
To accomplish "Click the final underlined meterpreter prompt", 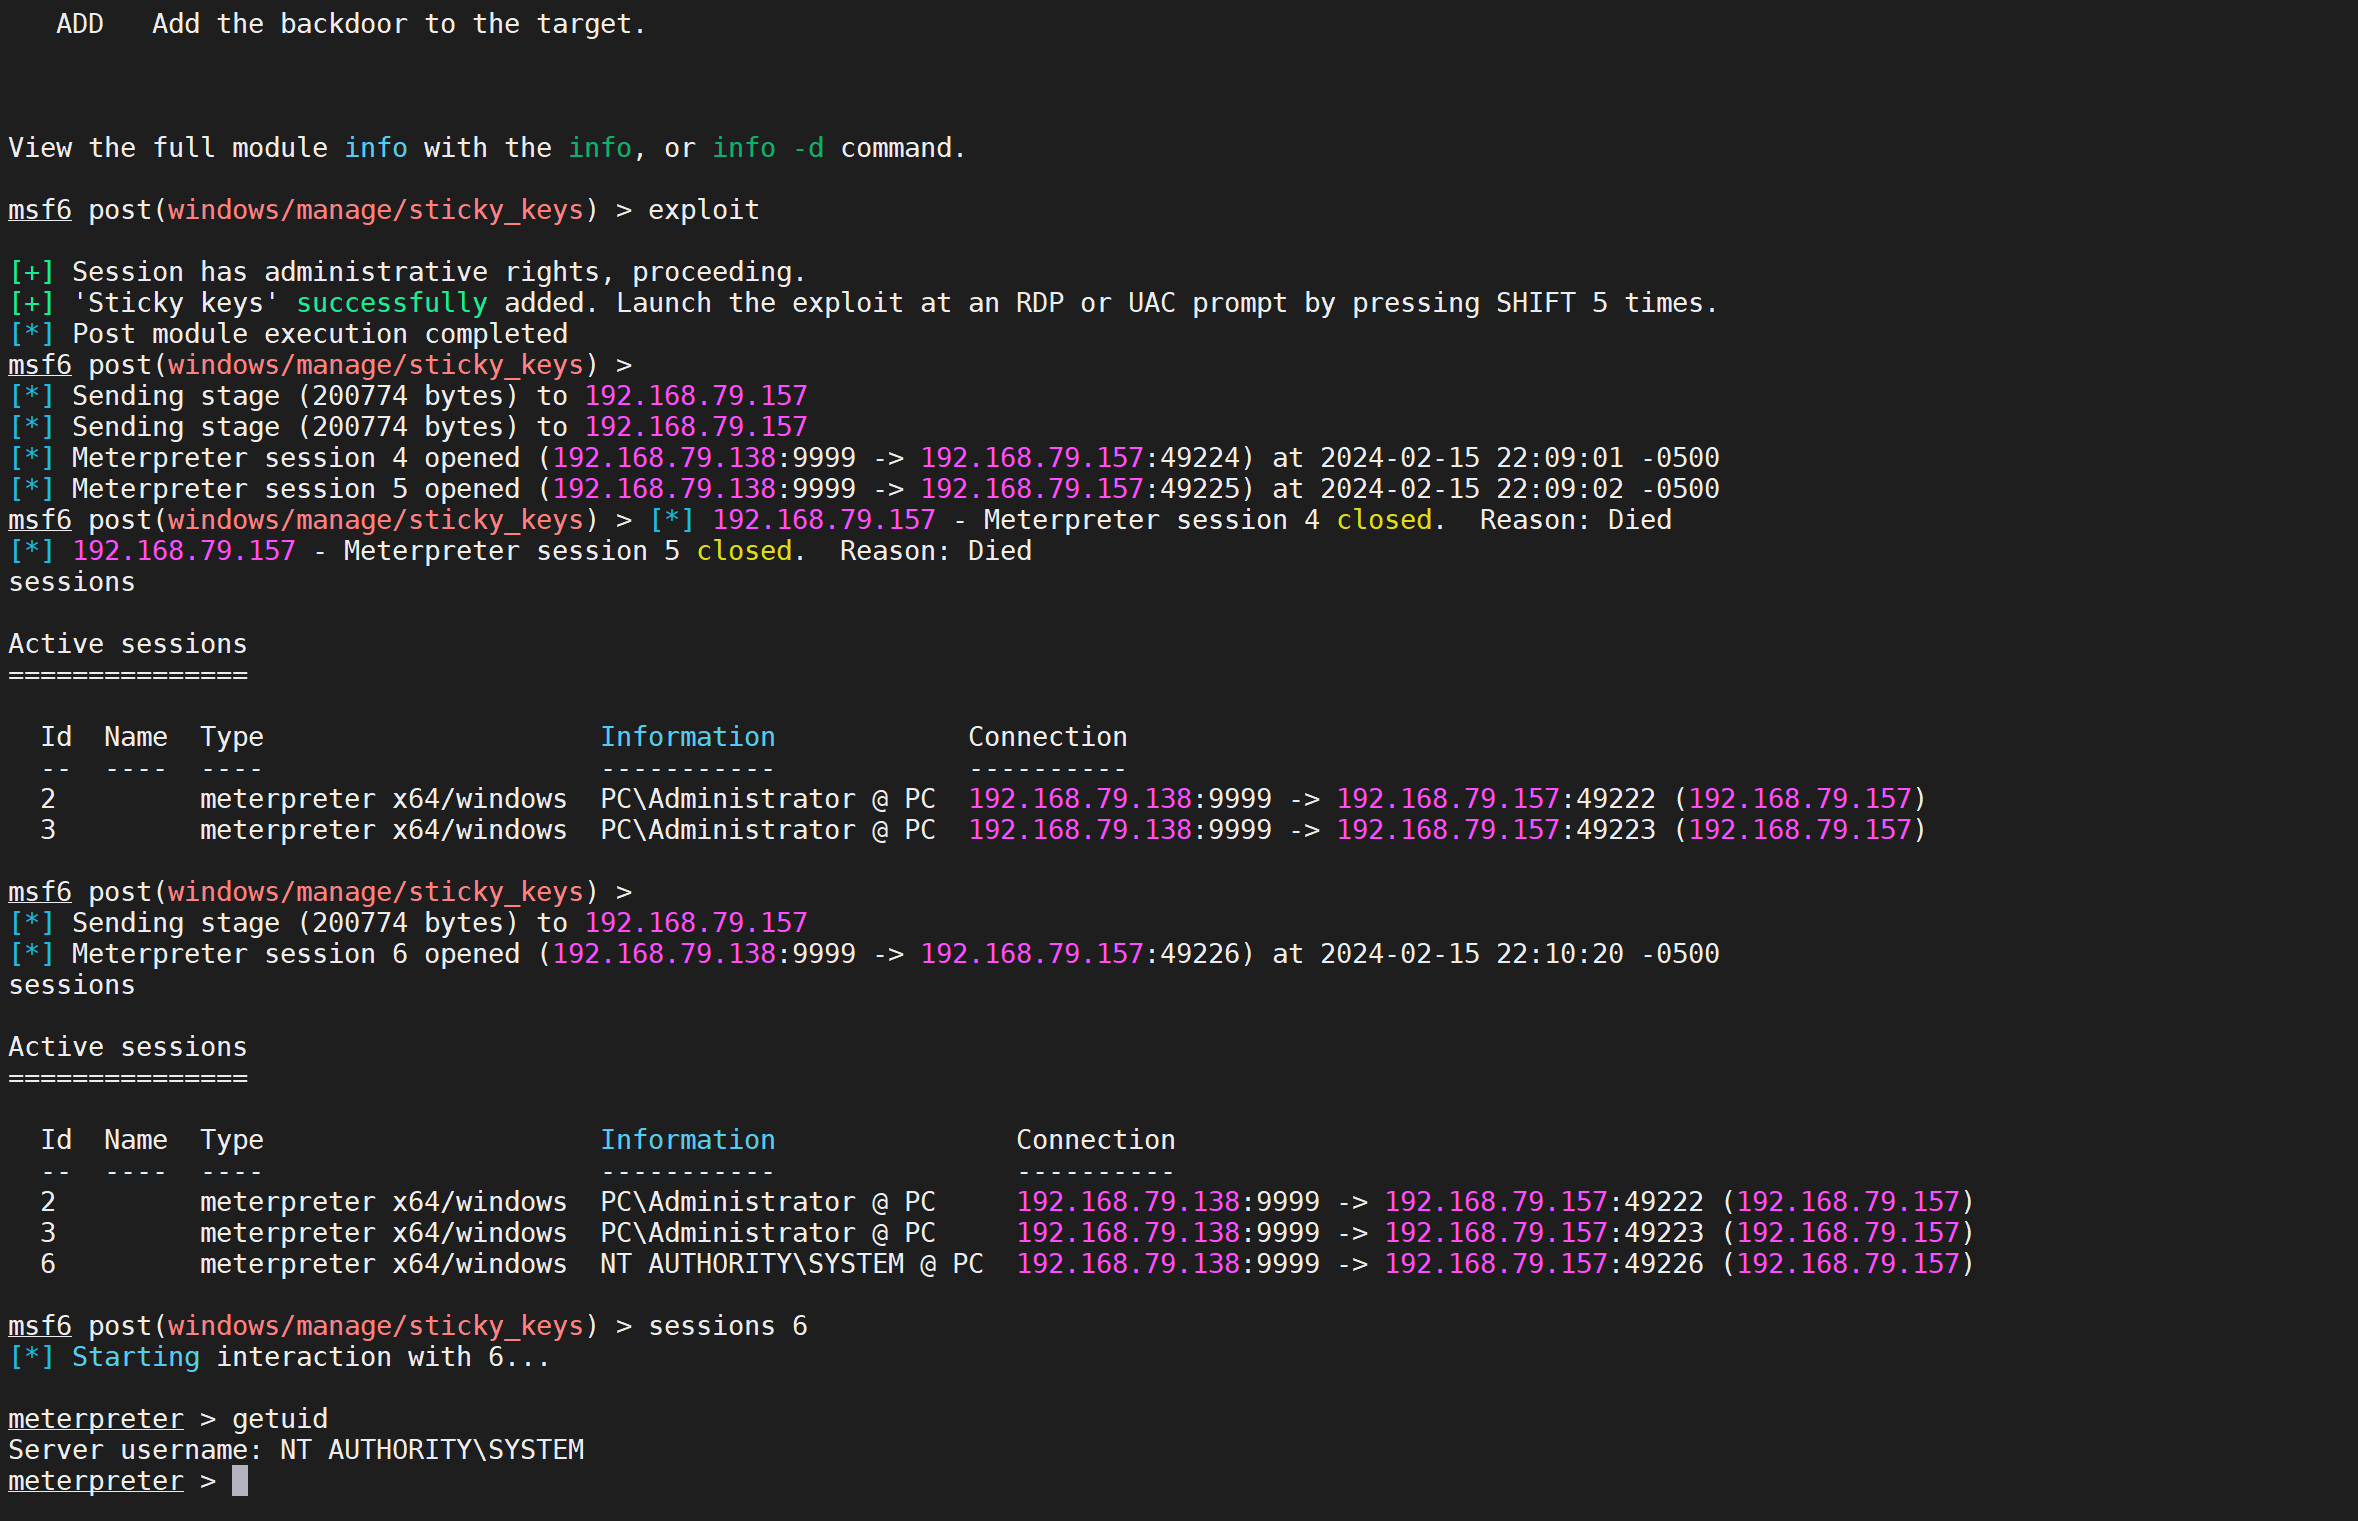I will pos(96,1481).
